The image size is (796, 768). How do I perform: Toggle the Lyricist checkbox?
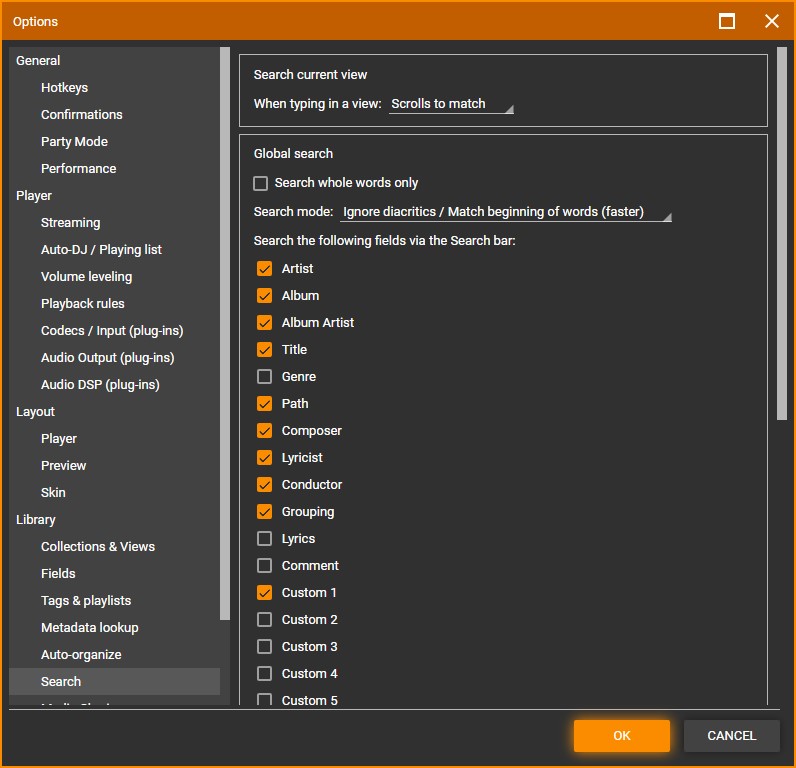coord(264,457)
